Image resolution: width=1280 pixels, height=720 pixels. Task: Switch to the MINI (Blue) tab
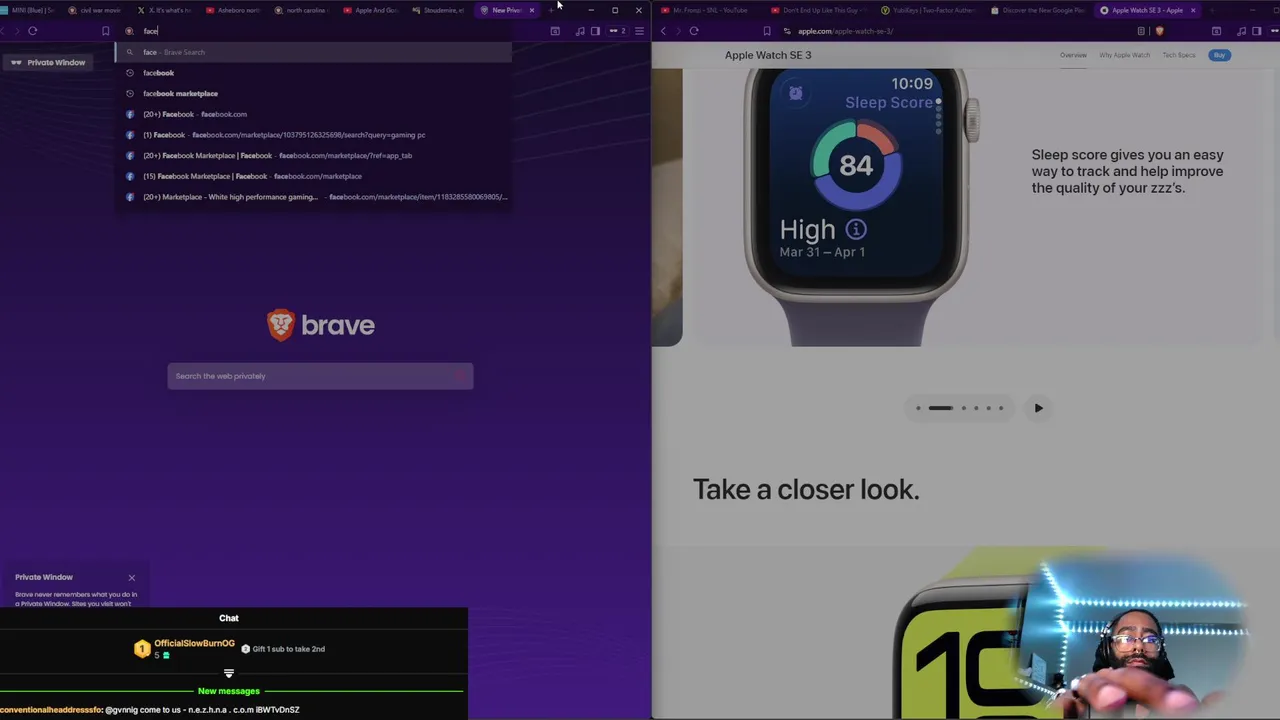[30, 10]
